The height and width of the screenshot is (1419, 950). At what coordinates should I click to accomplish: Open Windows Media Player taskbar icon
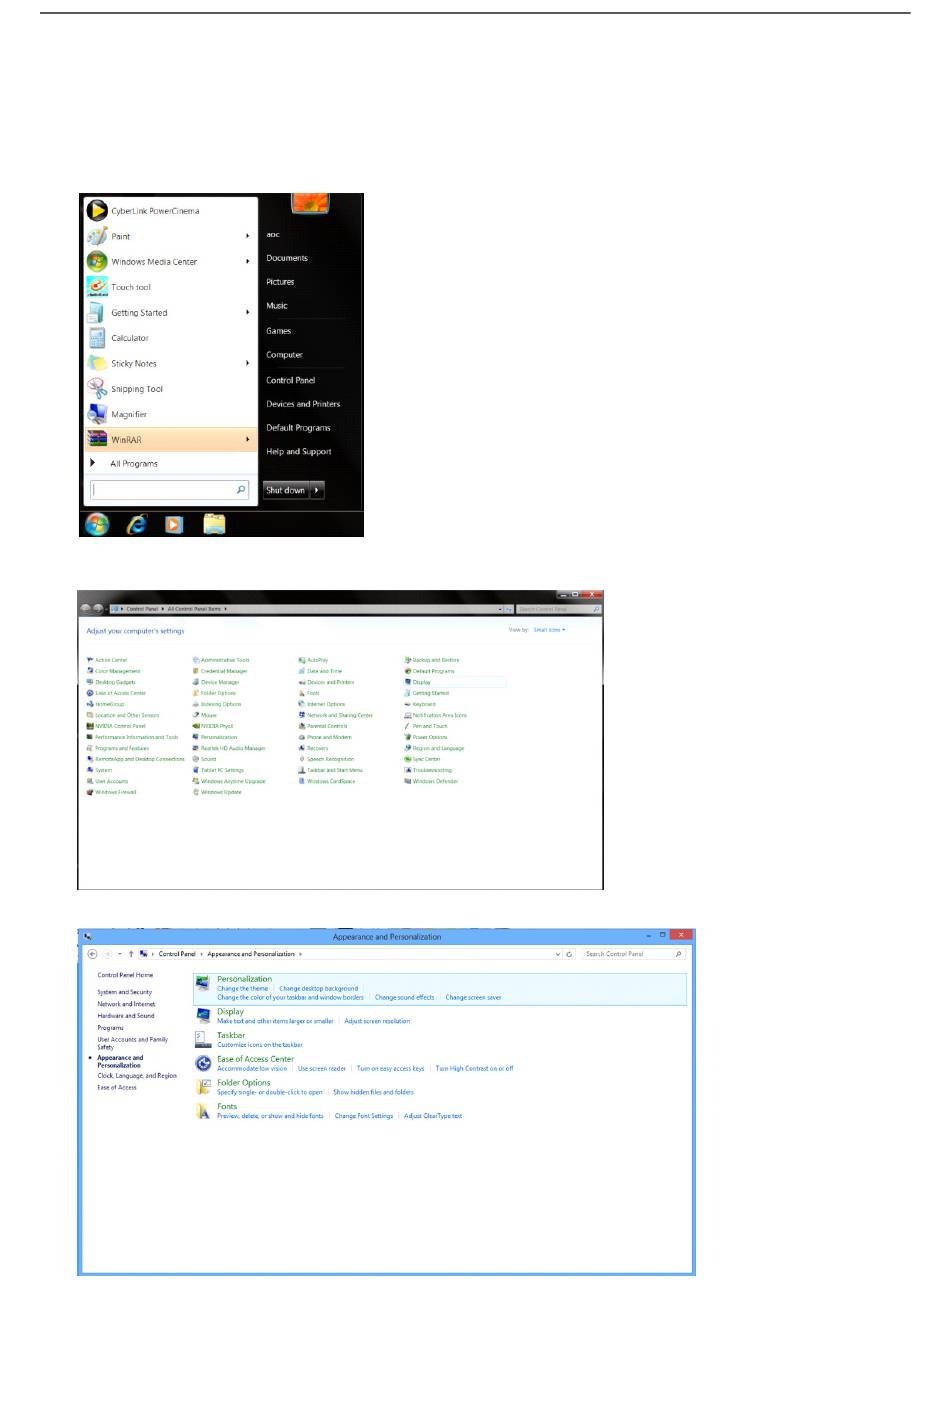coord(174,524)
